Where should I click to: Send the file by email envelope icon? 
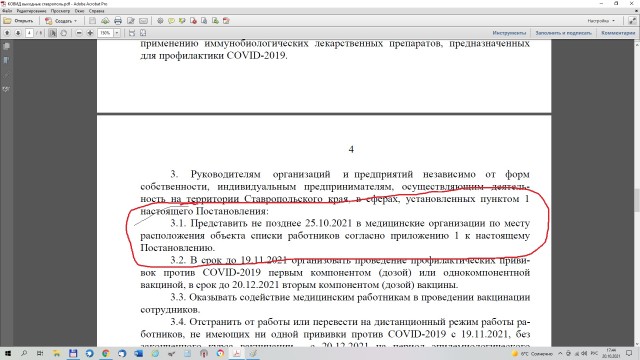[143, 21]
